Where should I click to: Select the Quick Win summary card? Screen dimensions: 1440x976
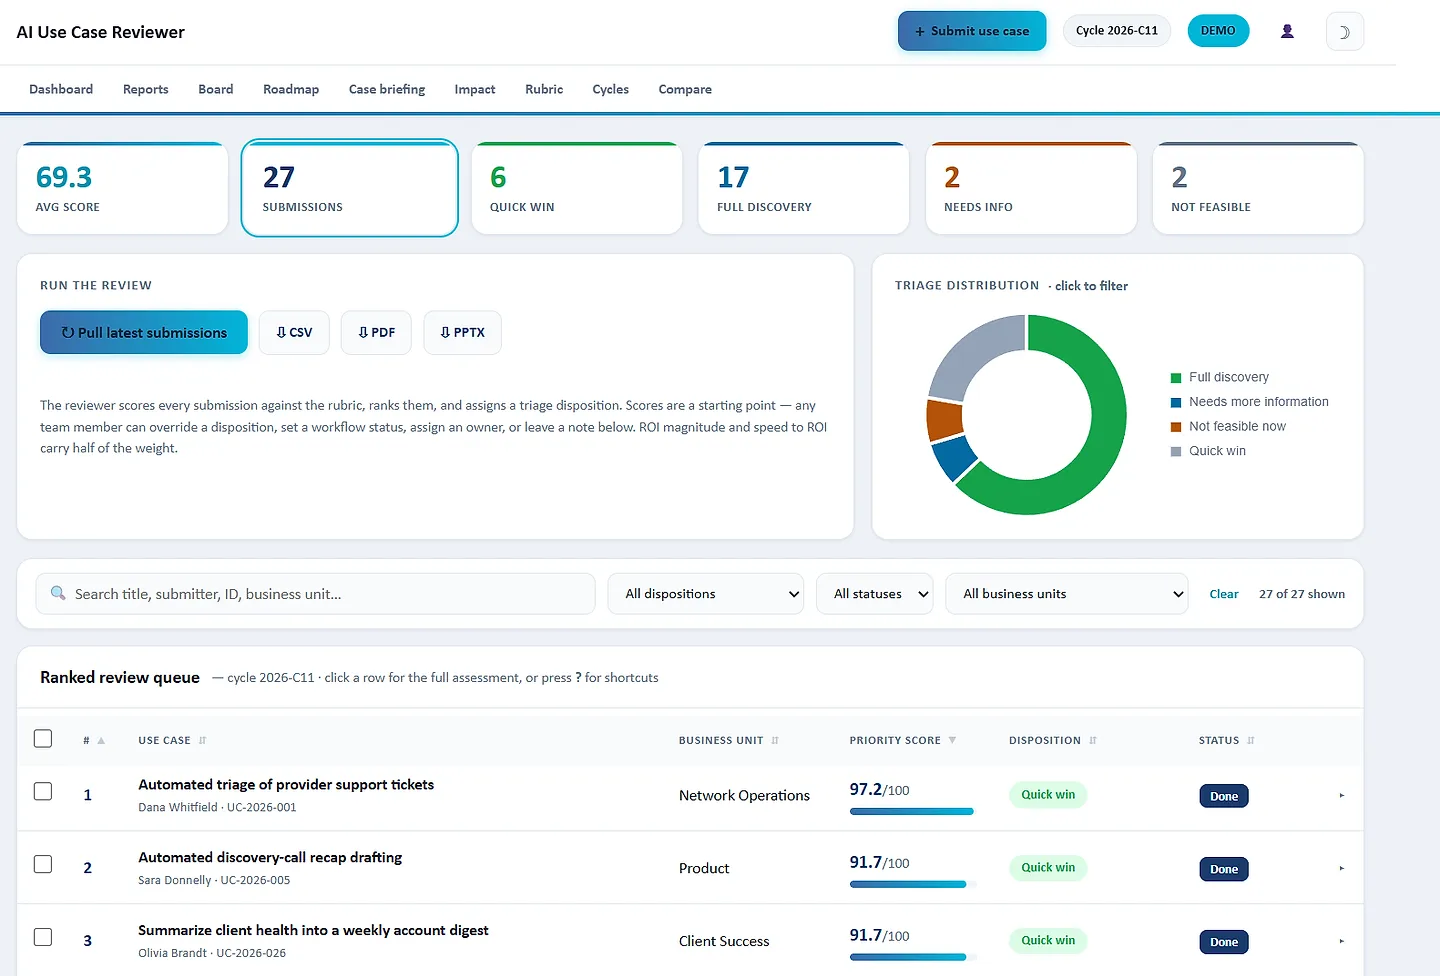[577, 189]
